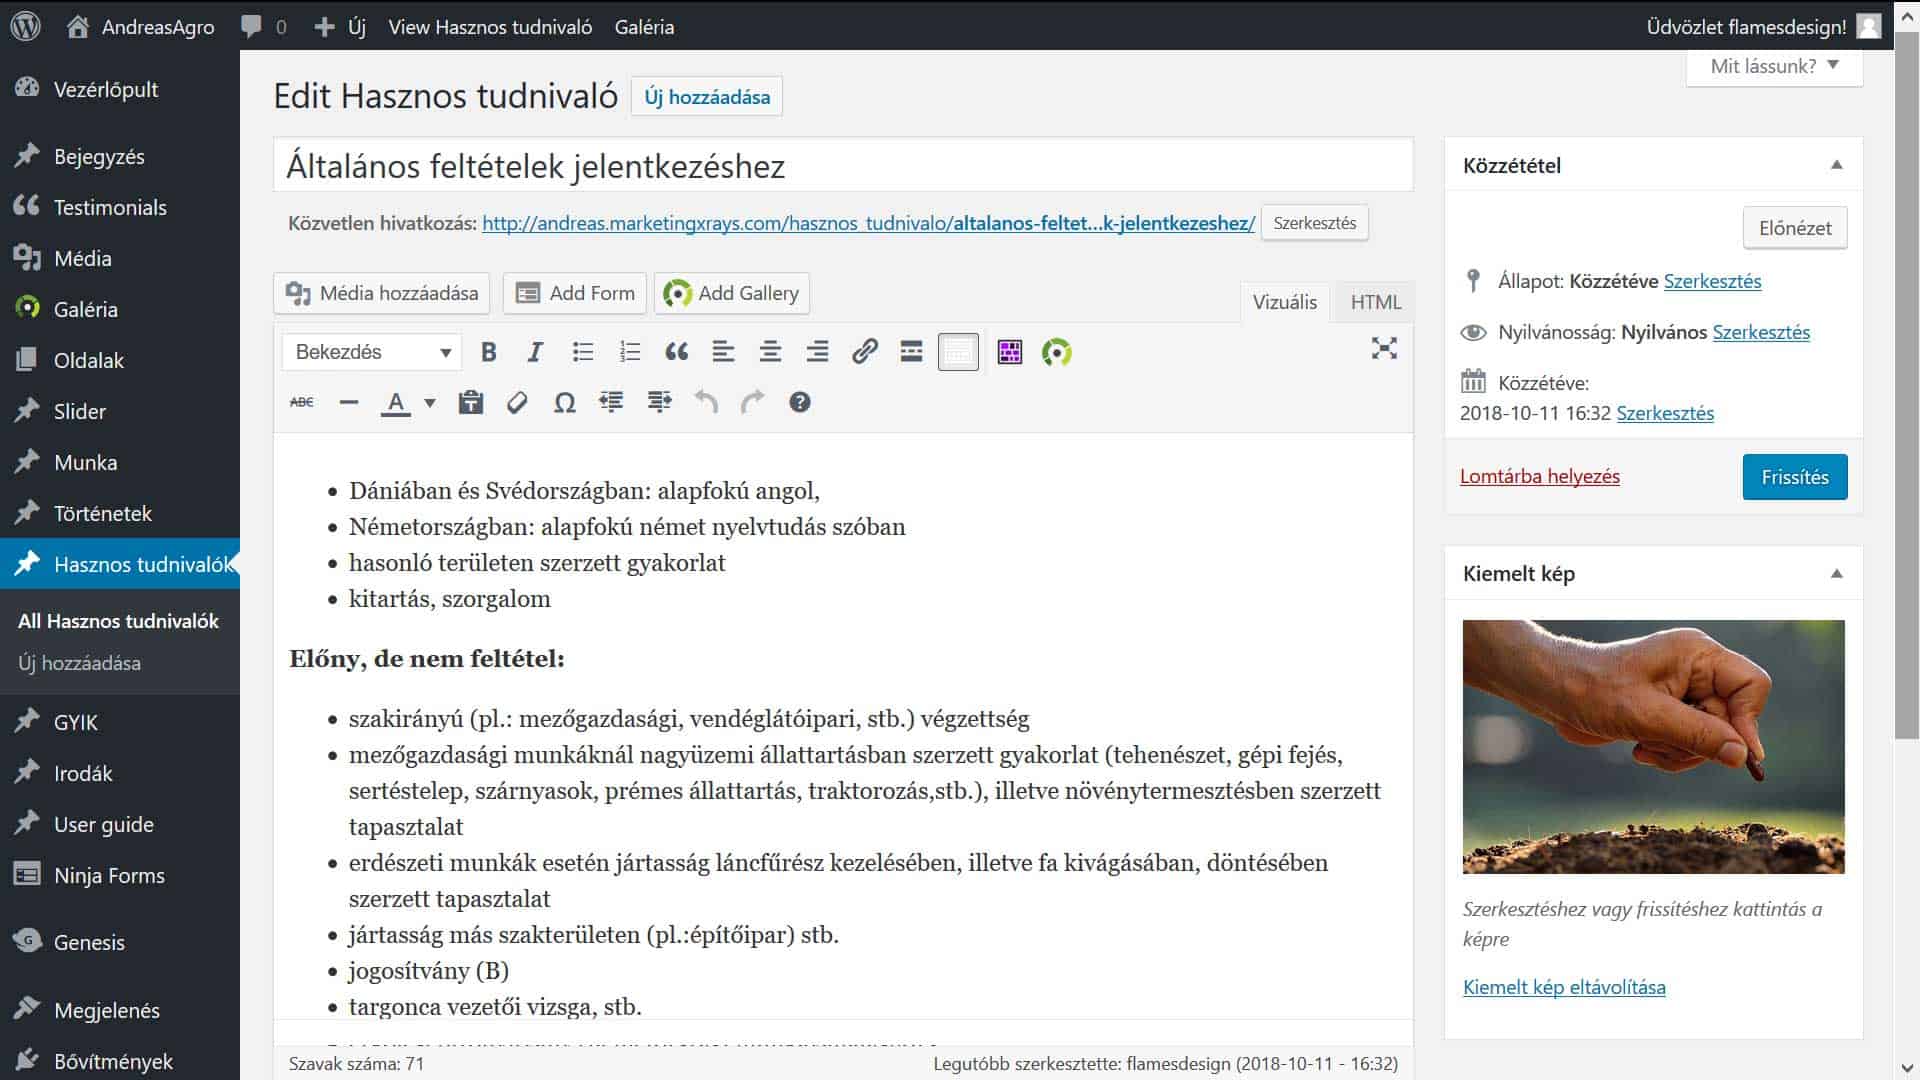Switch to the Vizuális editor tab
The width and height of the screenshot is (1920, 1080).
1285,302
